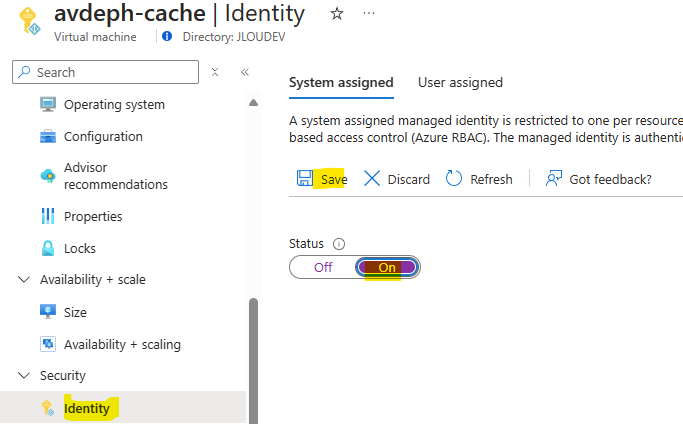Switch to the System assigned tab

point(341,82)
